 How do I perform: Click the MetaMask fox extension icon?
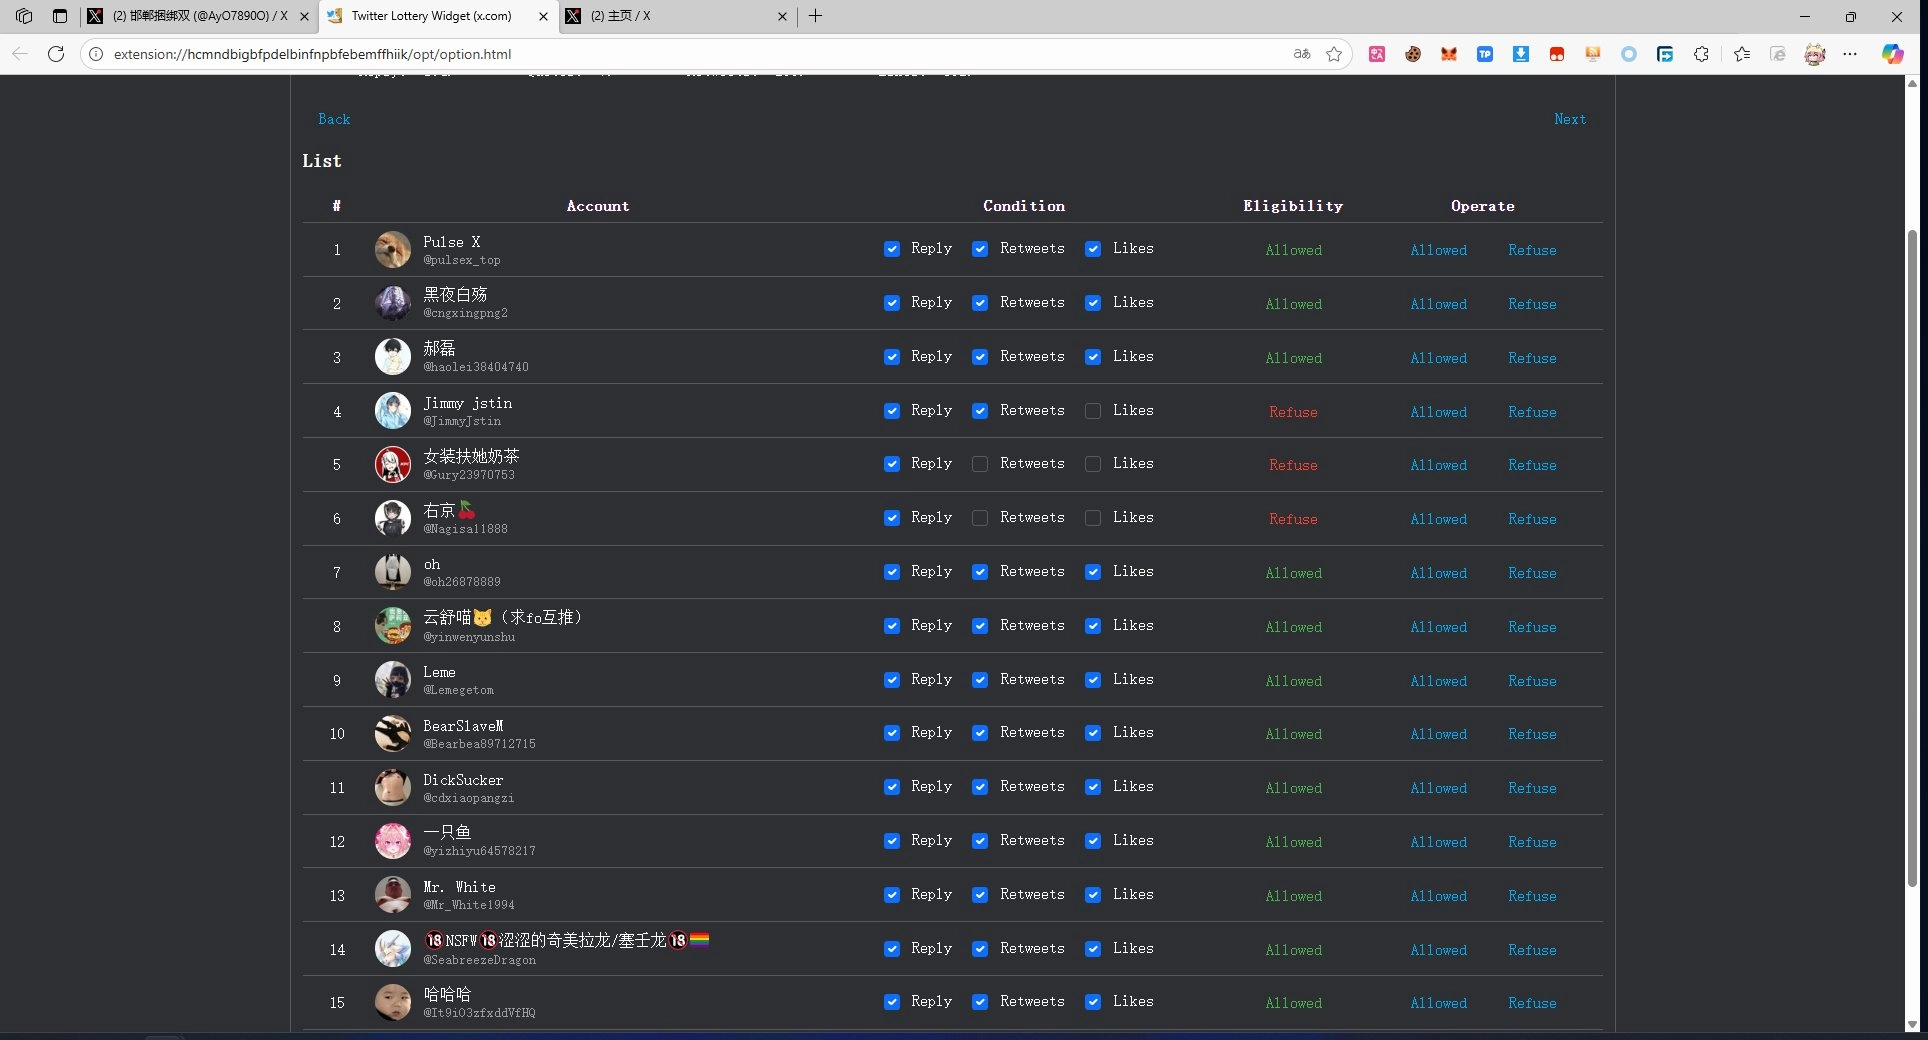pyautogui.click(x=1448, y=54)
